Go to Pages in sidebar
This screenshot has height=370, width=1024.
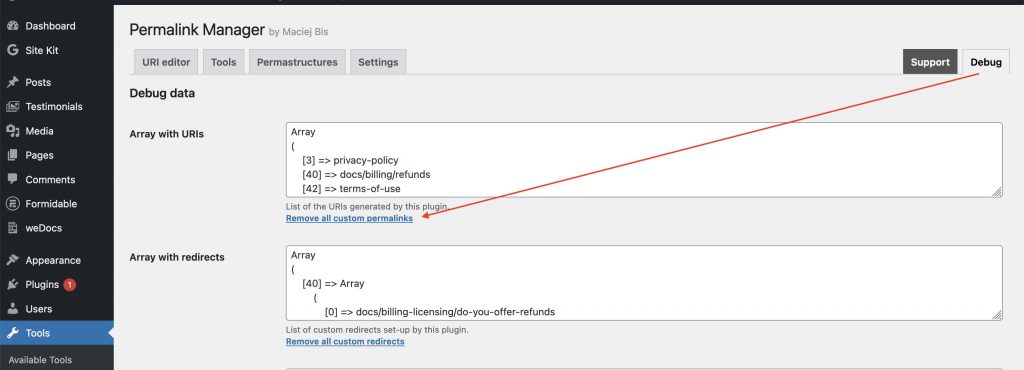click(x=39, y=155)
